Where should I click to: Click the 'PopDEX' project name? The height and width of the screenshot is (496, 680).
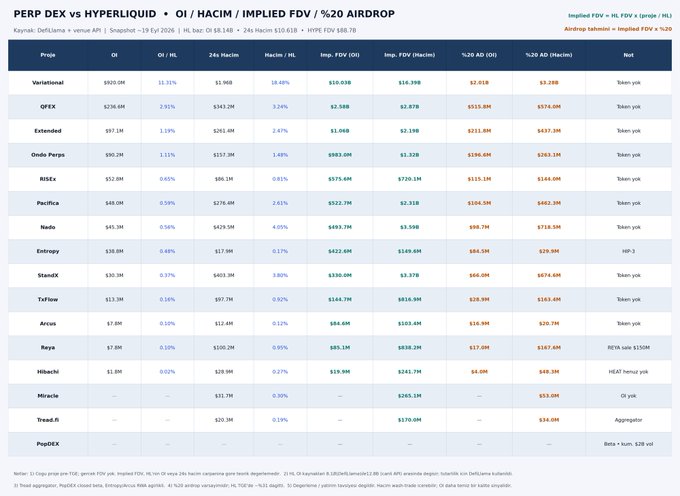[48, 444]
